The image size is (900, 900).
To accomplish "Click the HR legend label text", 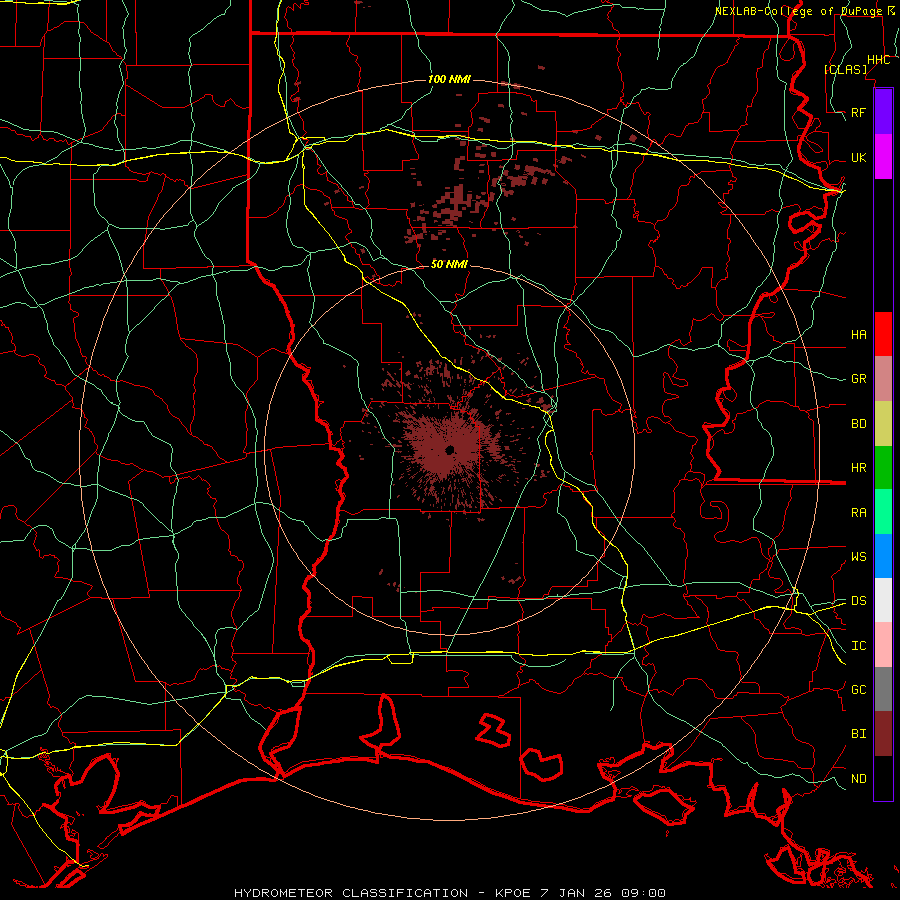I will tap(858, 468).
